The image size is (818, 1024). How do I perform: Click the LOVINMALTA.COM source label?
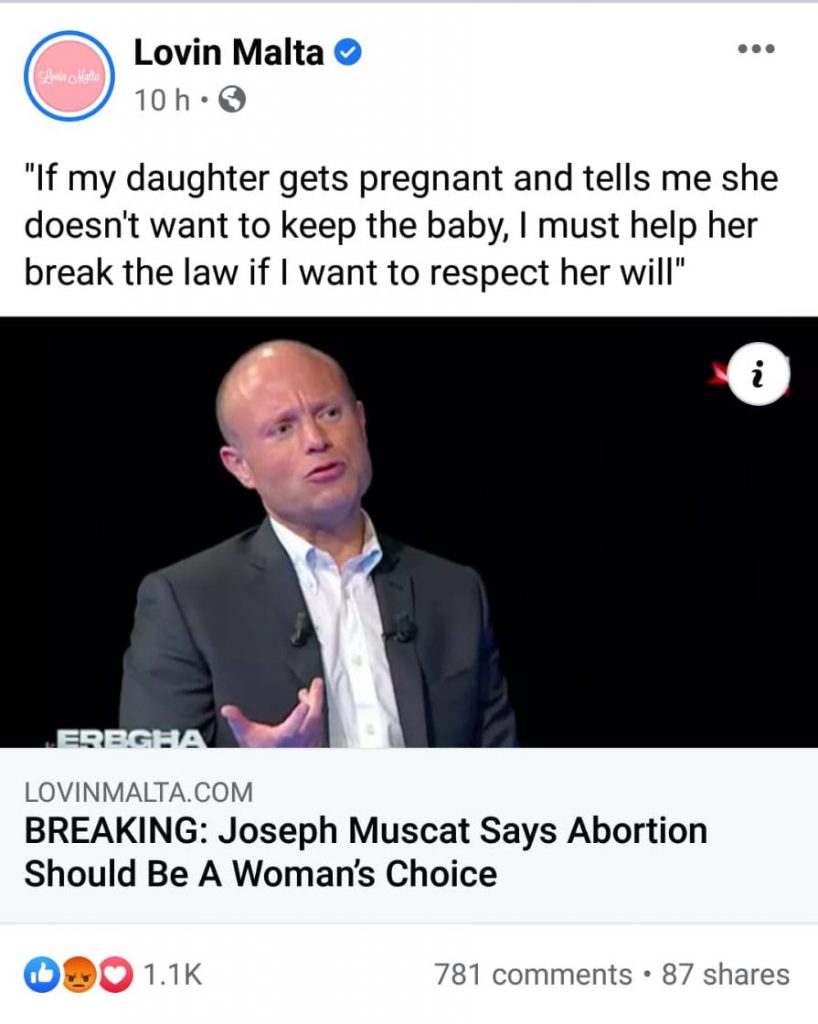(138, 792)
